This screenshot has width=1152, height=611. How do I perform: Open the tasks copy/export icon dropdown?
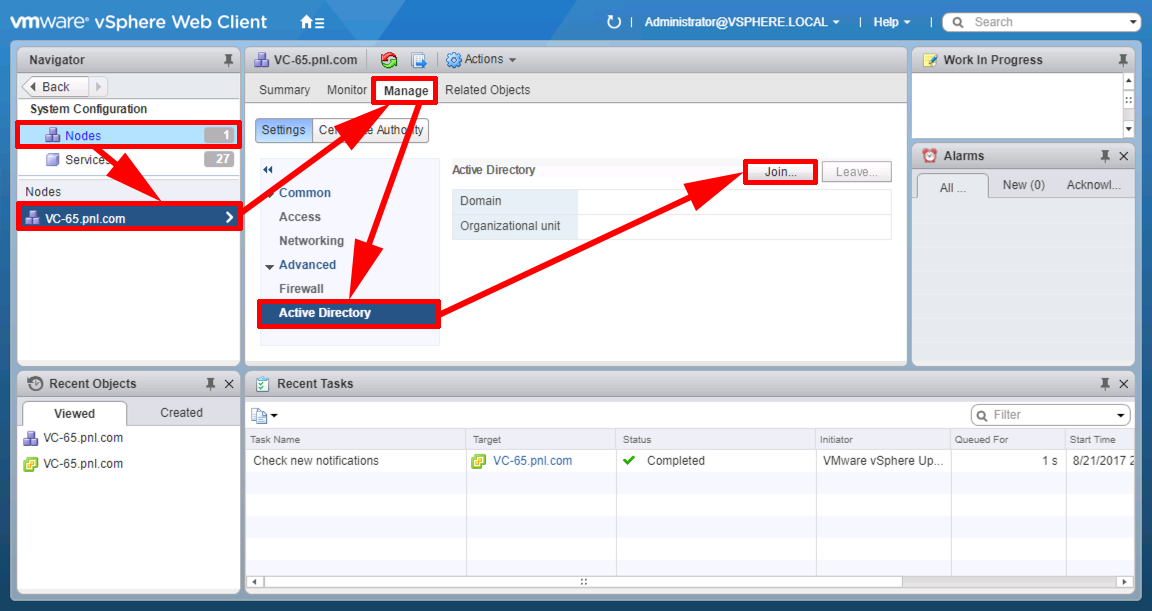tap(264, 416)
